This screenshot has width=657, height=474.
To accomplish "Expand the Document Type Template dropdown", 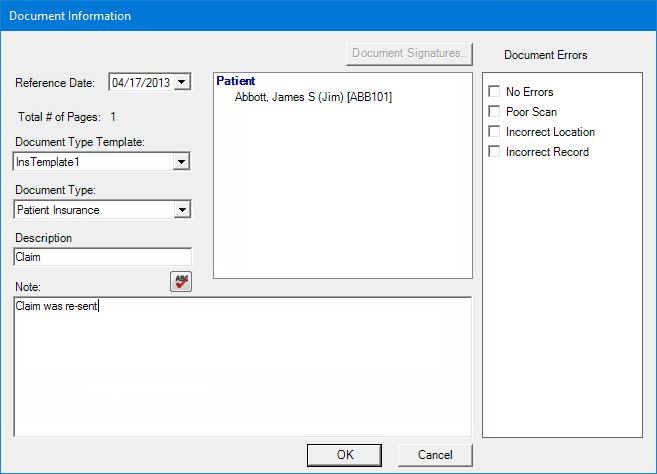I will 181,162.
